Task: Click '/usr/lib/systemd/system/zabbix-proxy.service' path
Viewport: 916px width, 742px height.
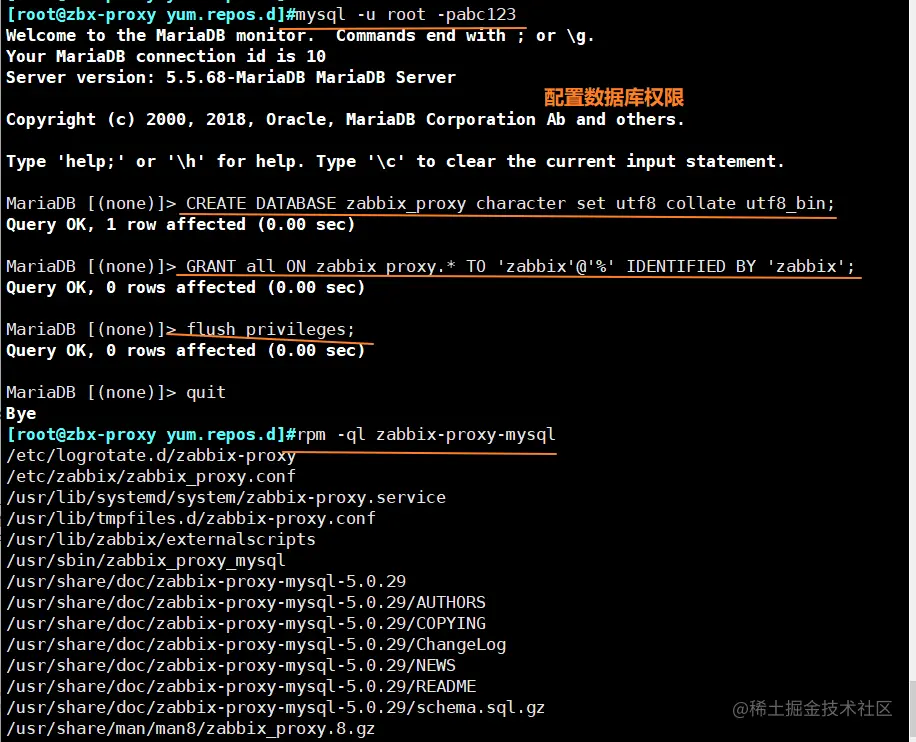Action: (x=226, y=498)
